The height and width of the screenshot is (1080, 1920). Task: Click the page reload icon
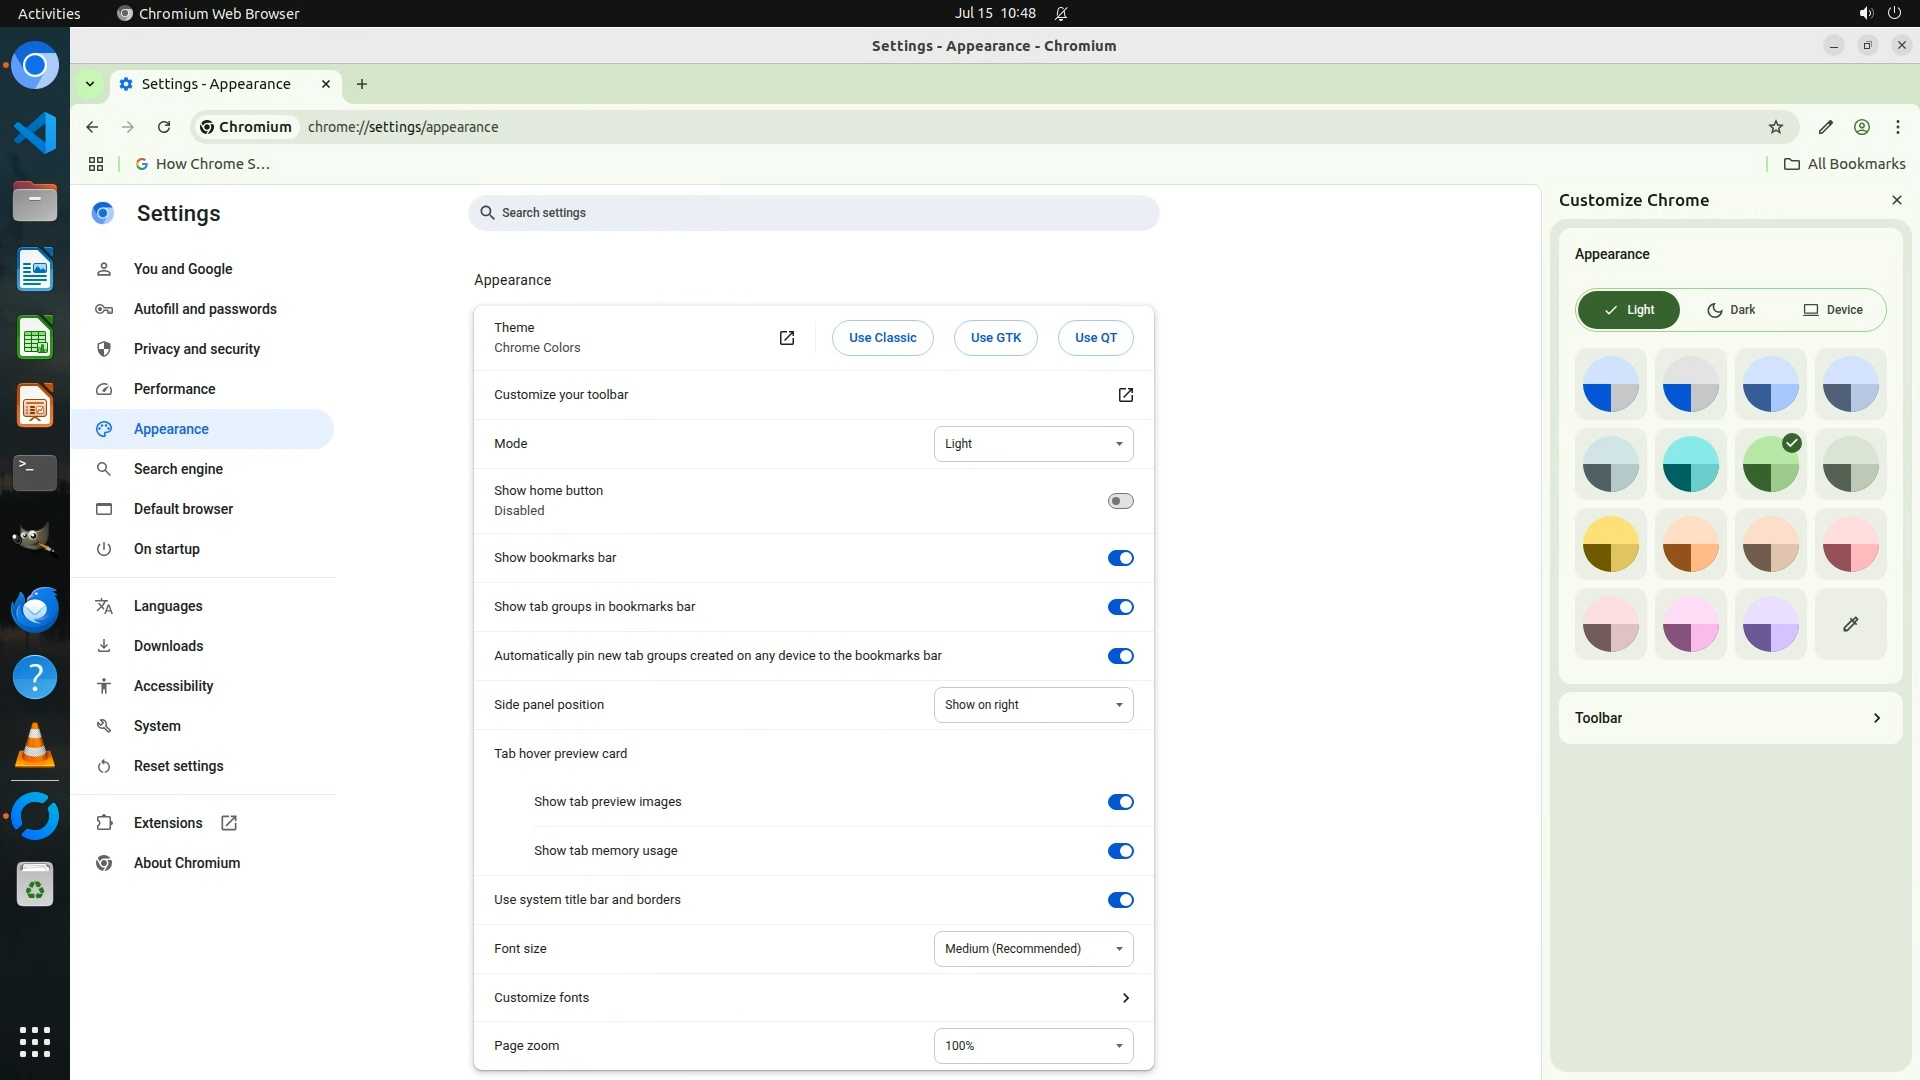pyautogui.click(x=164, y=127)
